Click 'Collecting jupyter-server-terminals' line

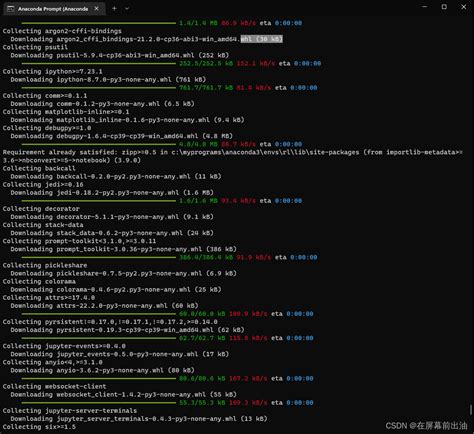70,411
